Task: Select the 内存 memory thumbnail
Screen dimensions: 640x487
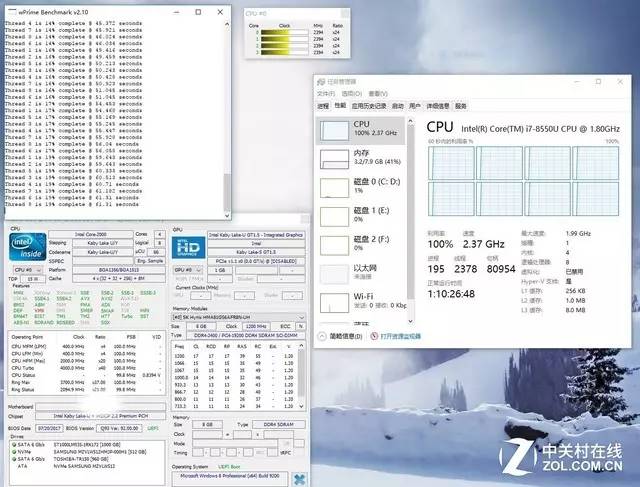Action: coord(334,159)
